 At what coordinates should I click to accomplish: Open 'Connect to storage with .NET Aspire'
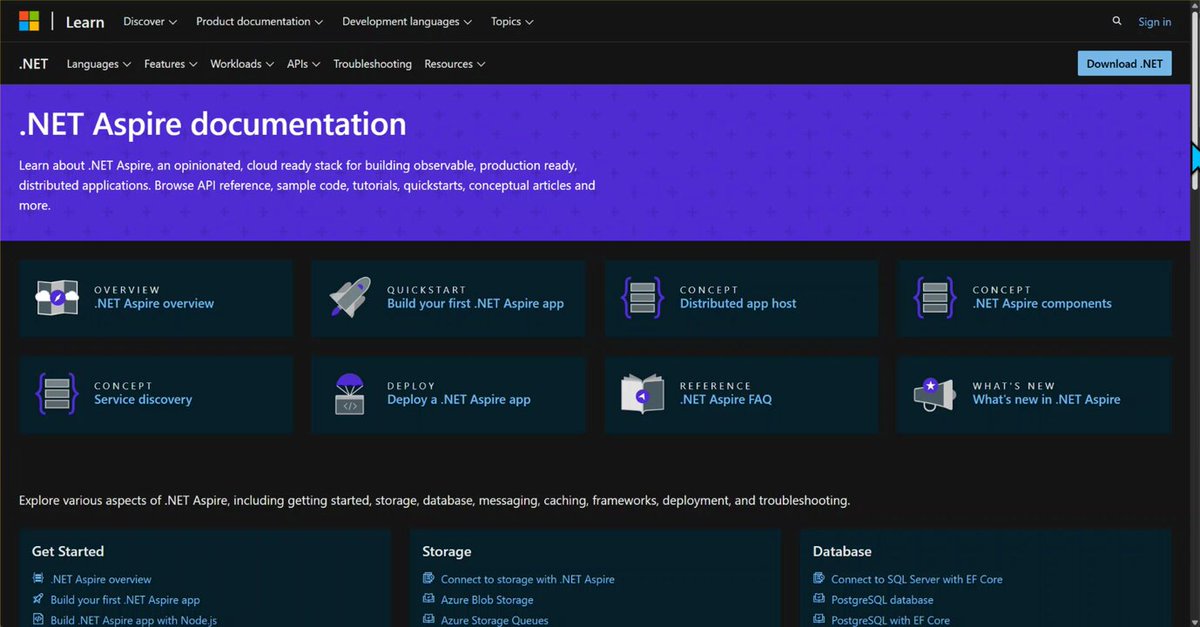point(528,579)
